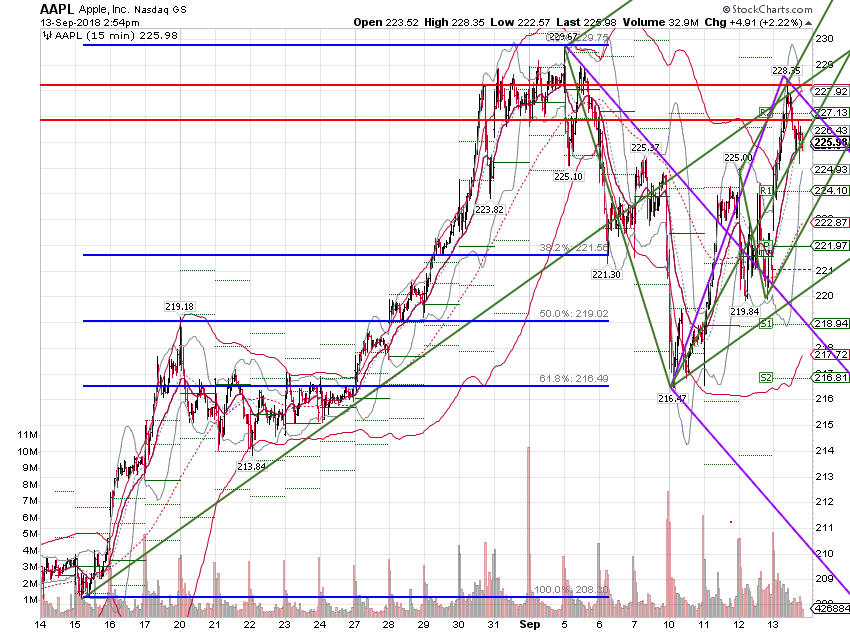Click the 225.10 price annotation

pyautogui.click(x=569, y=176)
